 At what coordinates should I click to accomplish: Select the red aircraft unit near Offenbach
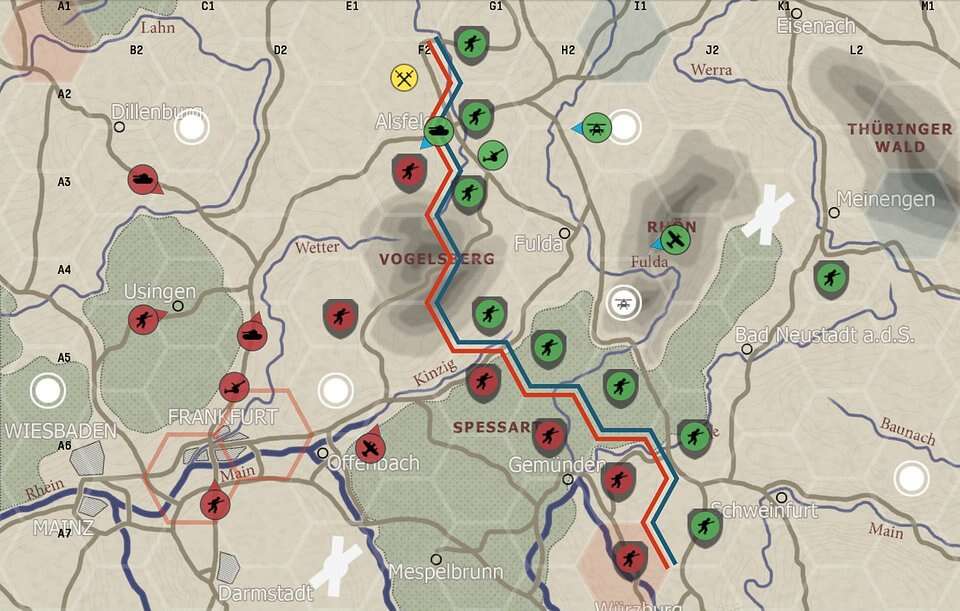pos(370,448)
